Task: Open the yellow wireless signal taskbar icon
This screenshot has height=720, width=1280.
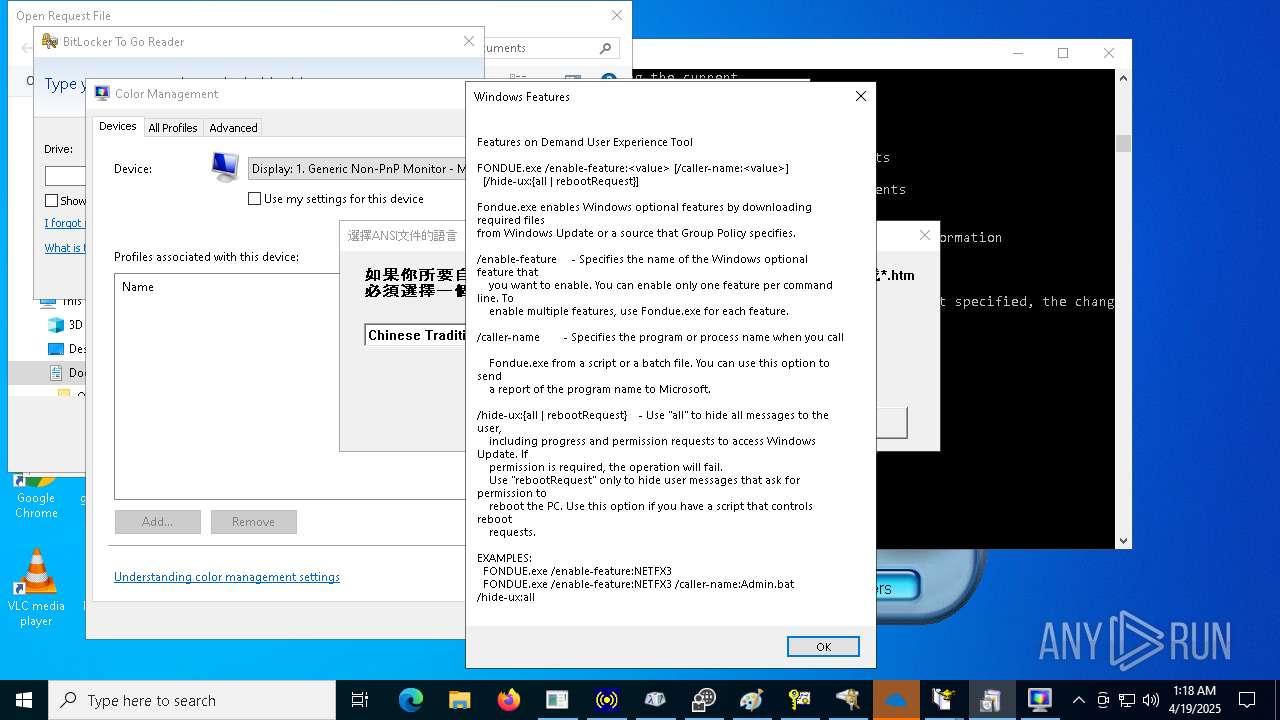Action: click(606, 700)
